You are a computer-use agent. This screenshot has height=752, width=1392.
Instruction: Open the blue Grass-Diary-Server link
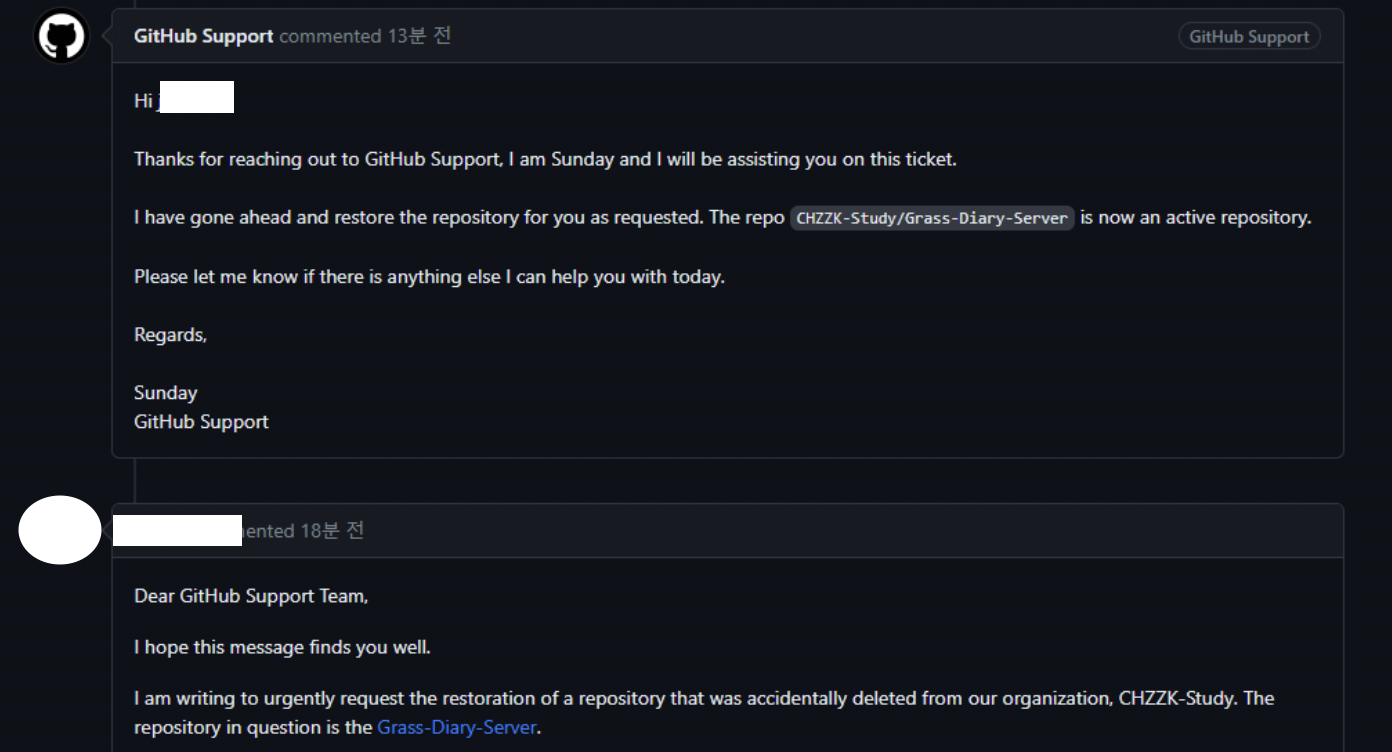point(456,727)
